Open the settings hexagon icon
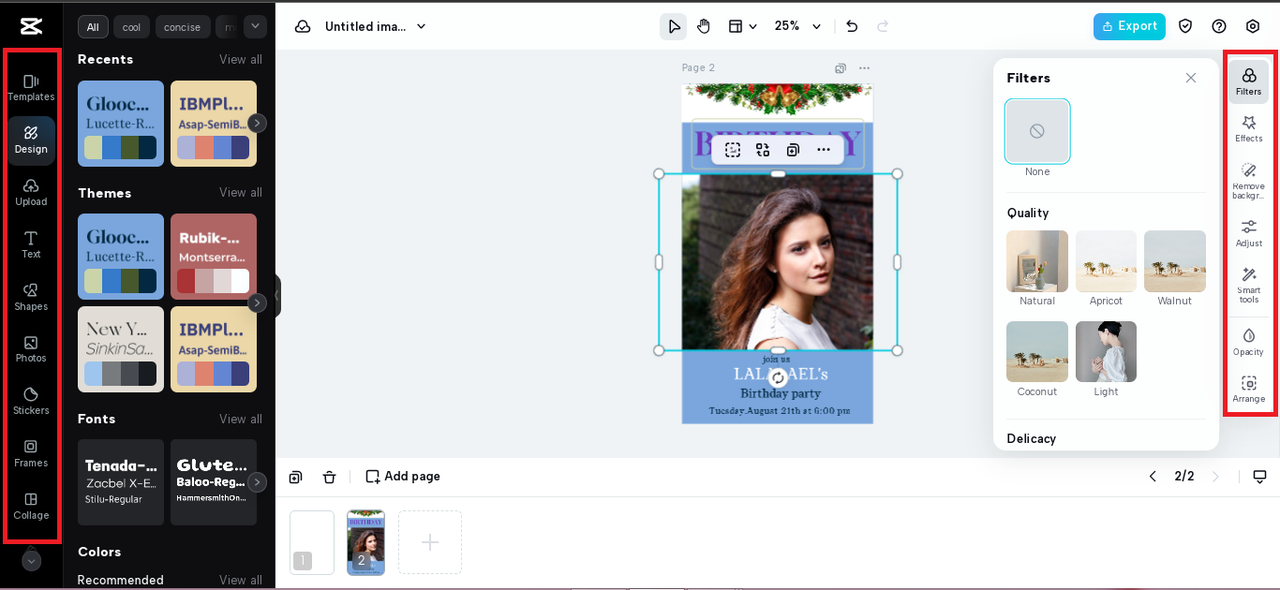1280x590 pixels. [x=1253, y=26]
